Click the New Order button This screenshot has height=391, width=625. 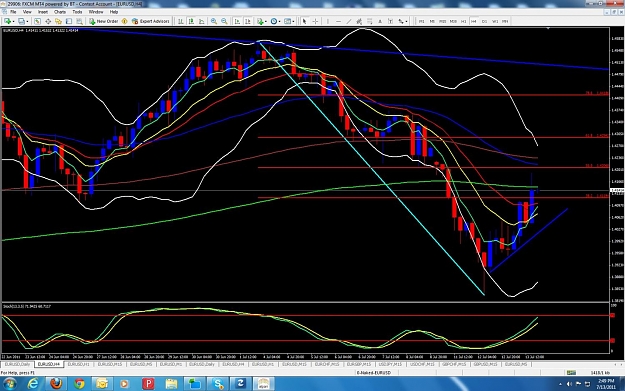pyautogui.click(x=104, y=21)
